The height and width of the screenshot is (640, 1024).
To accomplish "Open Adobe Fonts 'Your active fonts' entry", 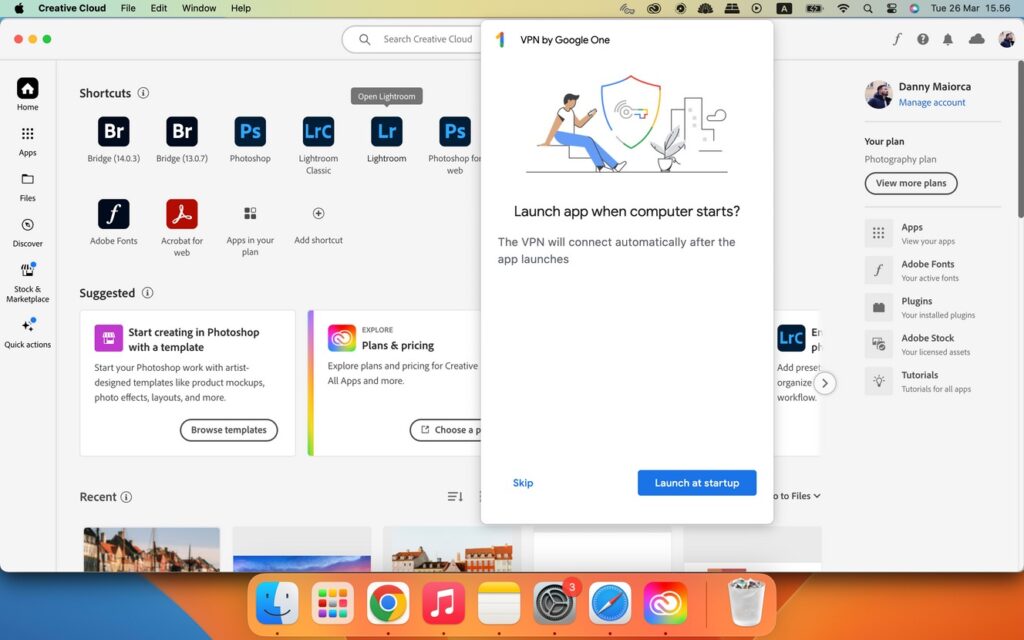I will point(932,270).
